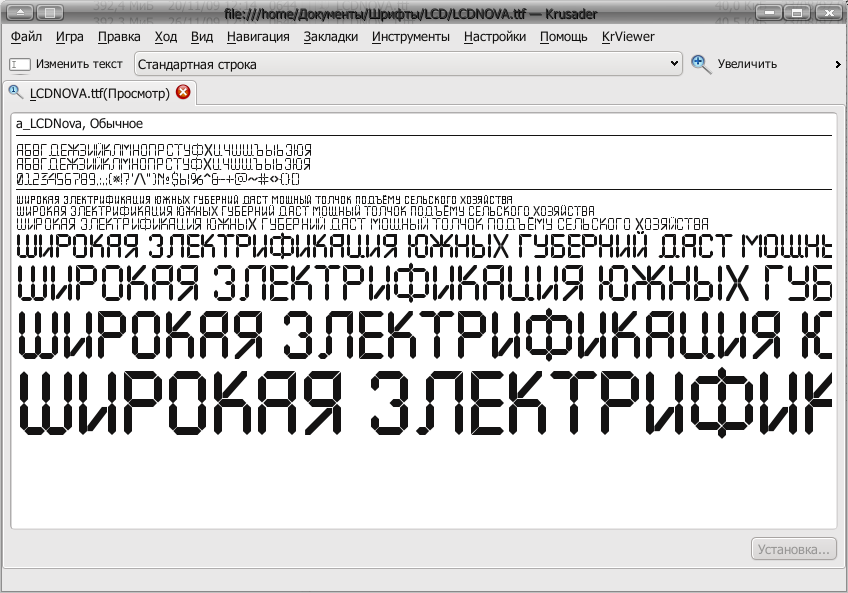
Task: Close the Krusader window
Action: pos(827,12)
